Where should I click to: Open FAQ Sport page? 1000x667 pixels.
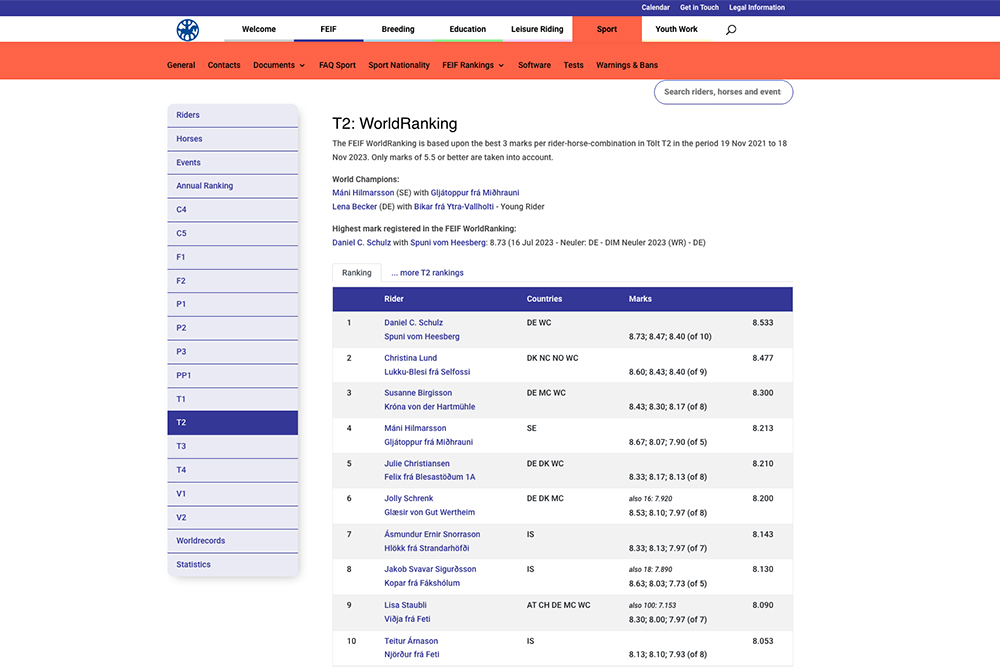337,65
